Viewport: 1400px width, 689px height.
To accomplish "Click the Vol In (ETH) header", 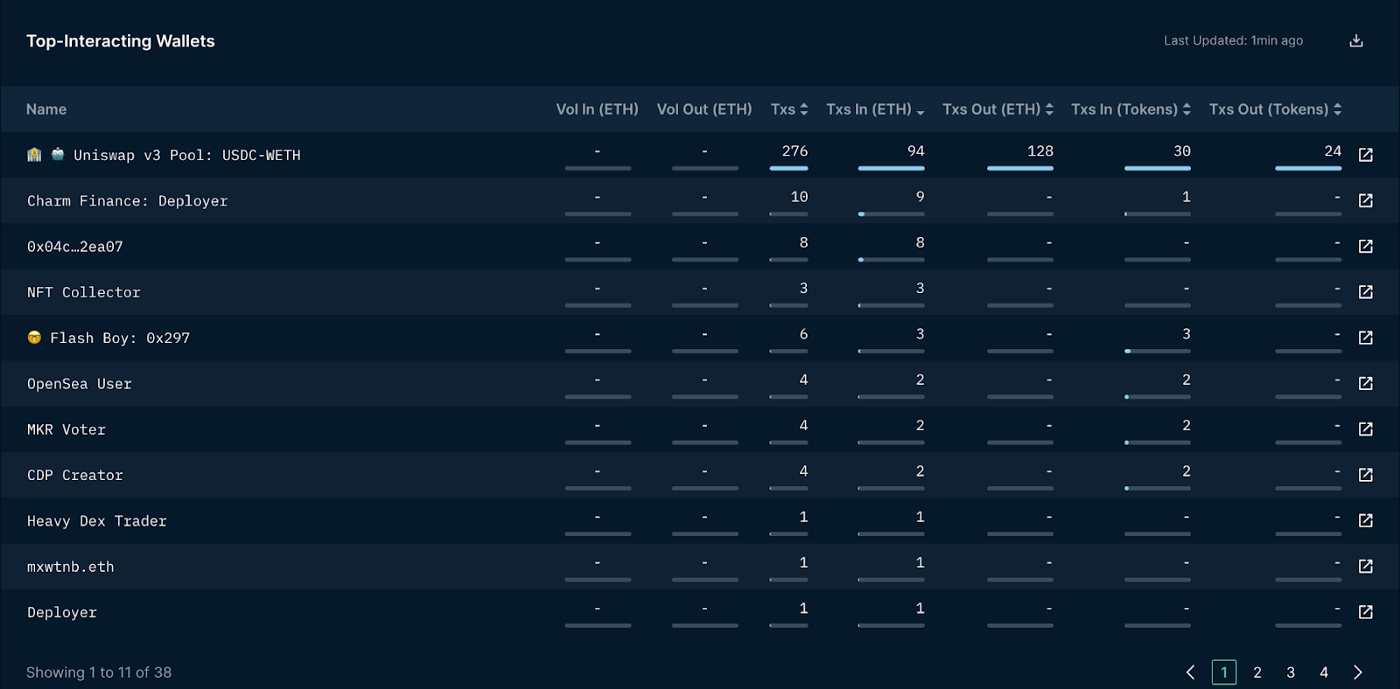I will coord(597,109).
